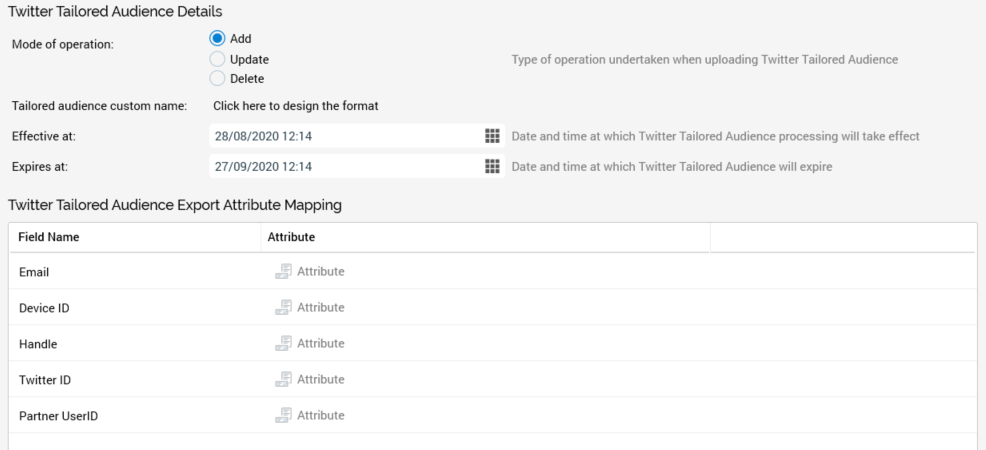Select the Twitter ID field name row

[x=45, y=379]
